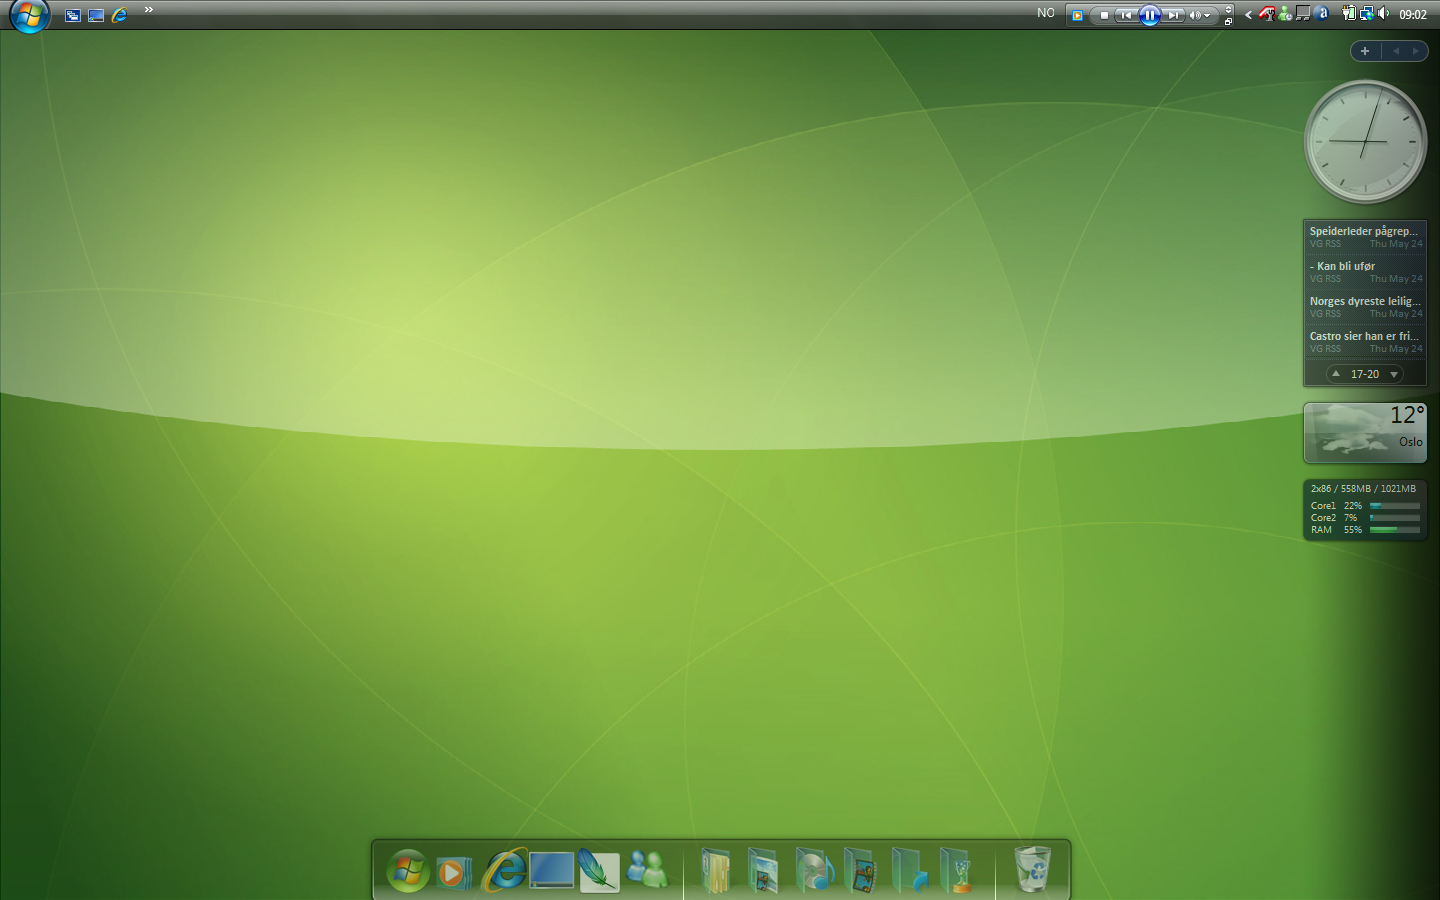Click Core1 usage bar in CPU gadget

[x=1395, y=506]
